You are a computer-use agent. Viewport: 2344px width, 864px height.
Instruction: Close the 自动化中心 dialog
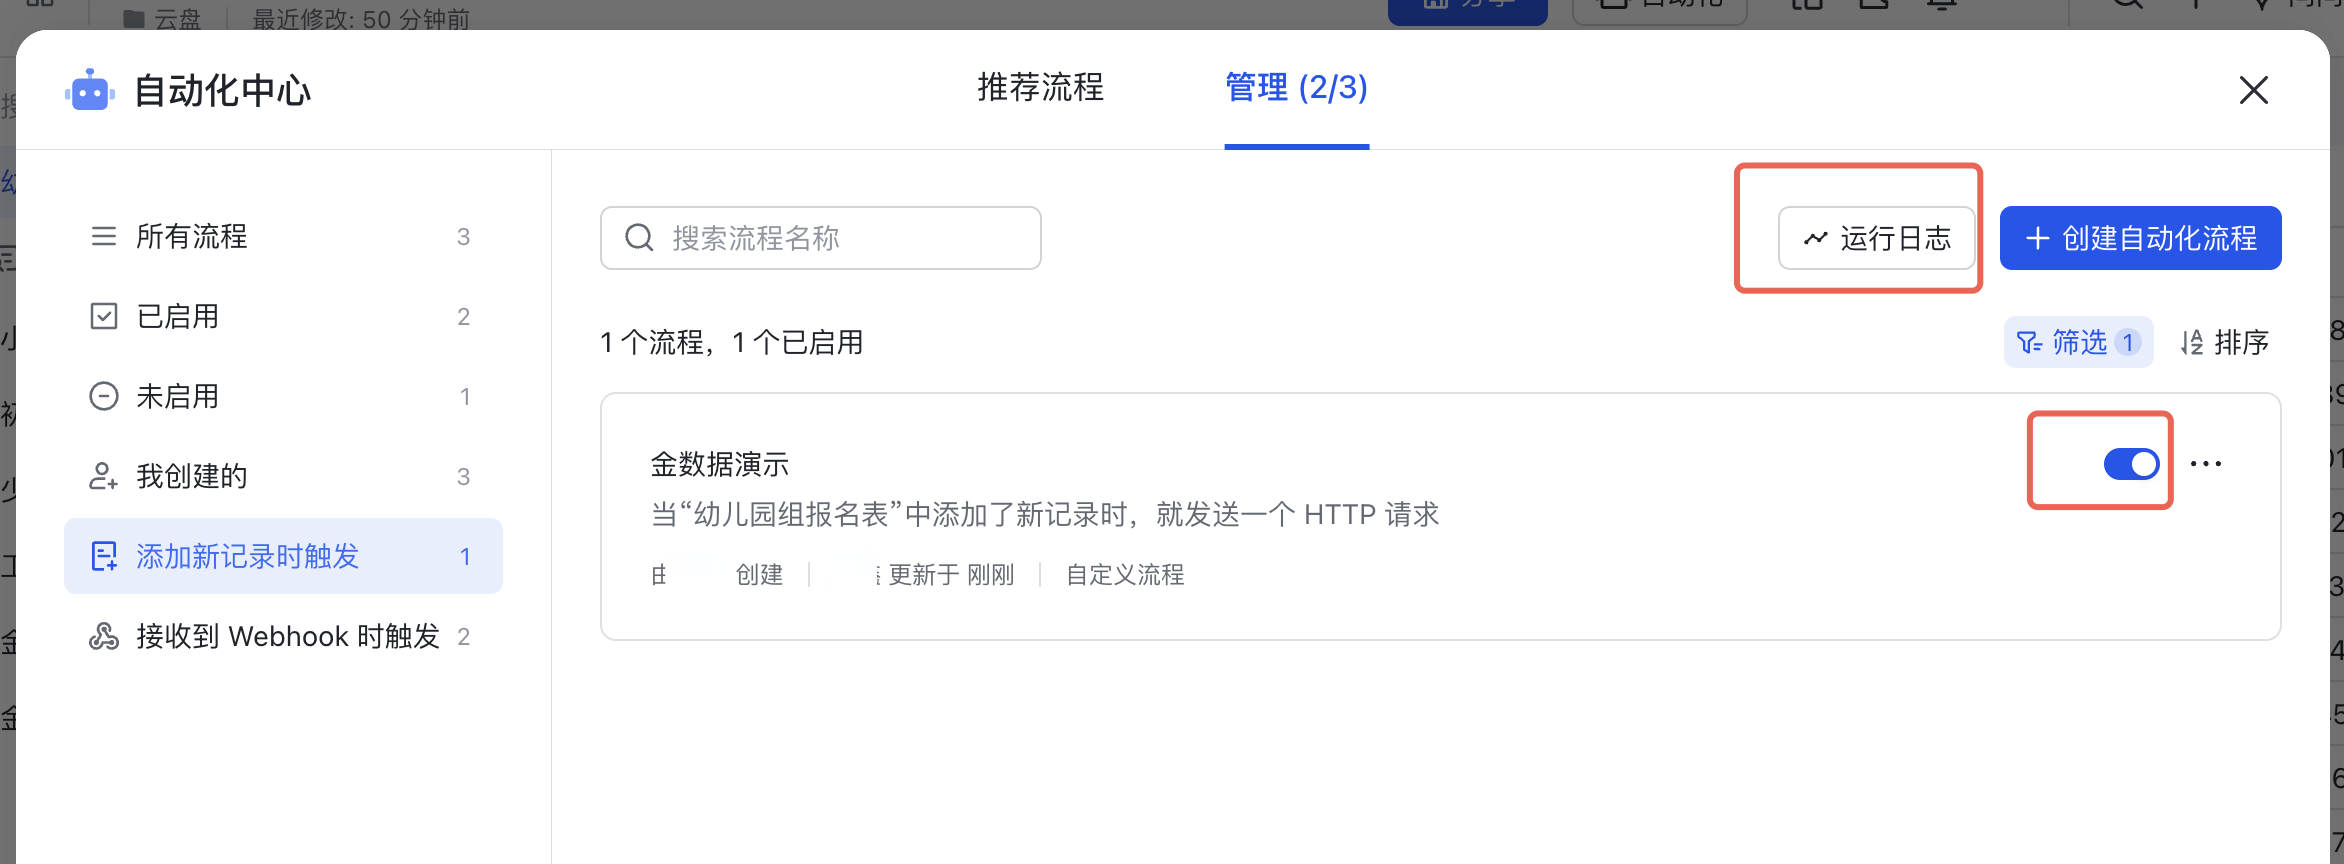tap(2253, 90)
